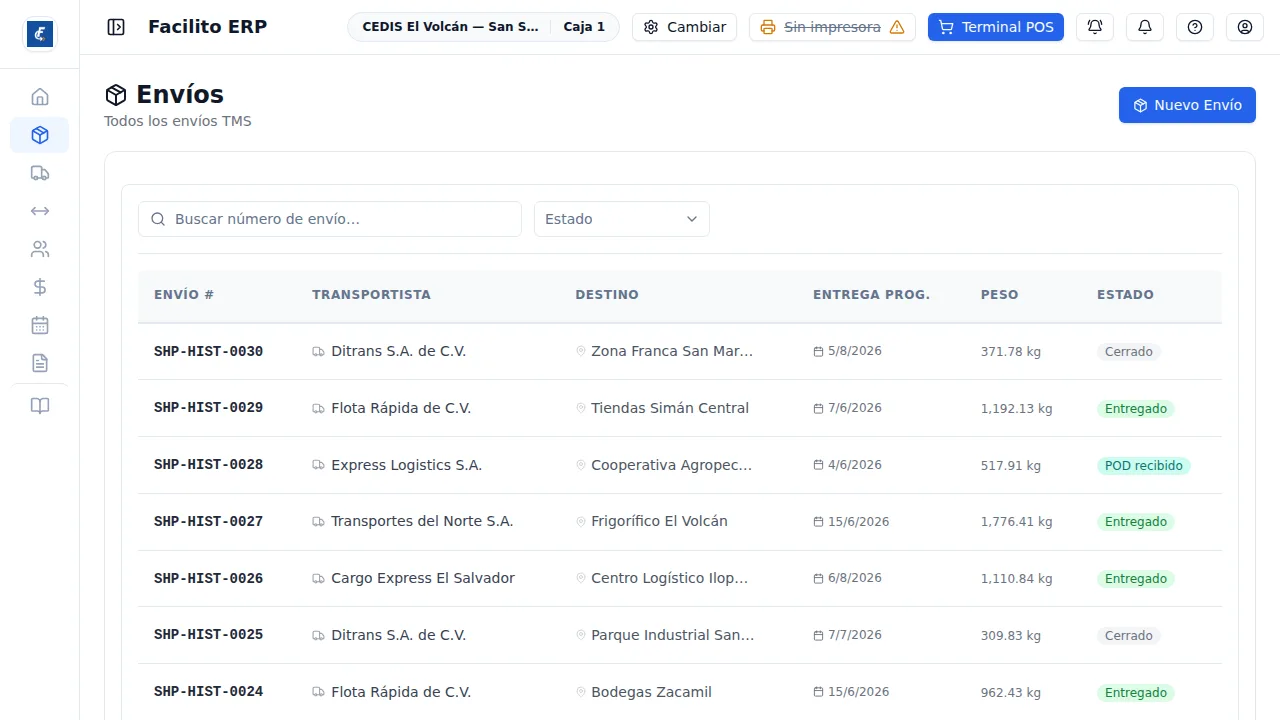Open CEDIS El Volcán location selector
Viewport: 1280px width, 720px height.
click(x=483, y=27)
